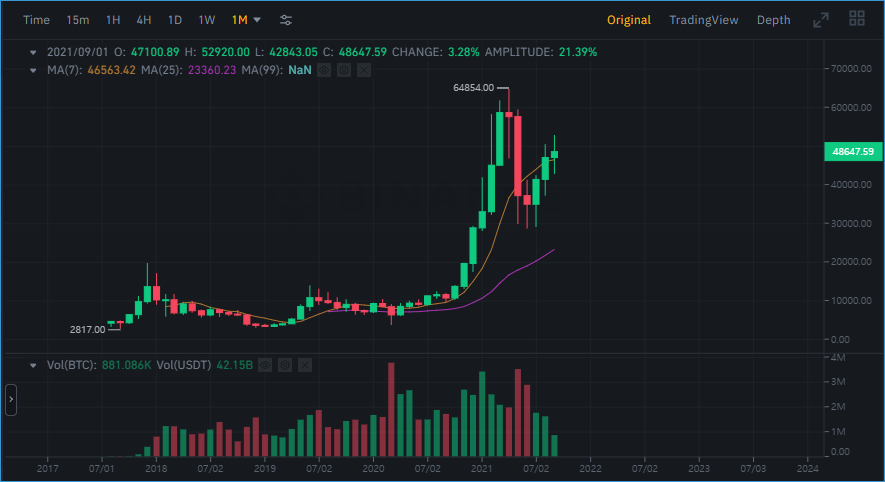Select the 1W interval
The width and height of the screenshot is (885, 482).
(207, 20)
